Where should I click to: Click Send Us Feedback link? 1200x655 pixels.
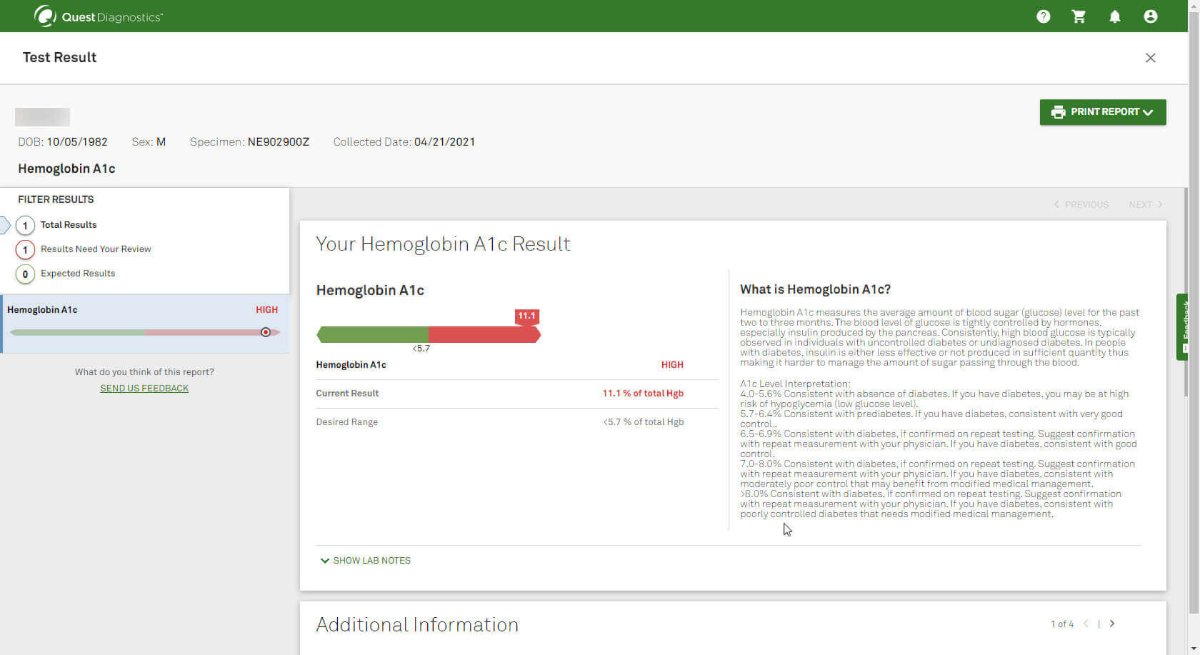(144, 388)
